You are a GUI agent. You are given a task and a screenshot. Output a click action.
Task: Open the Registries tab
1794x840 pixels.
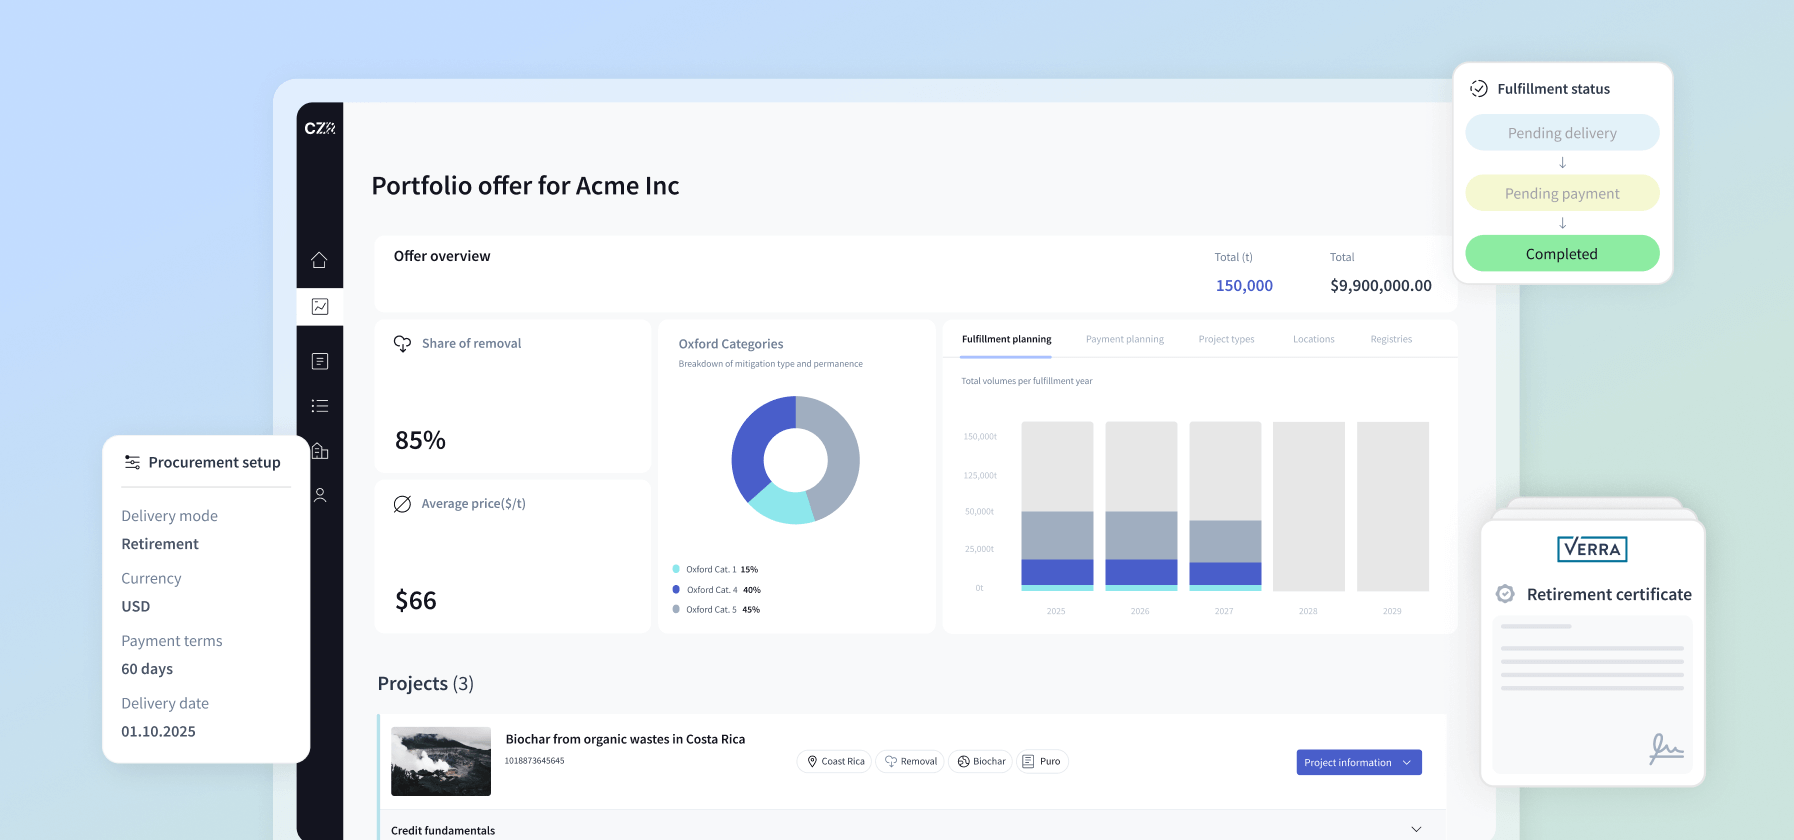tap(1391, 339)
